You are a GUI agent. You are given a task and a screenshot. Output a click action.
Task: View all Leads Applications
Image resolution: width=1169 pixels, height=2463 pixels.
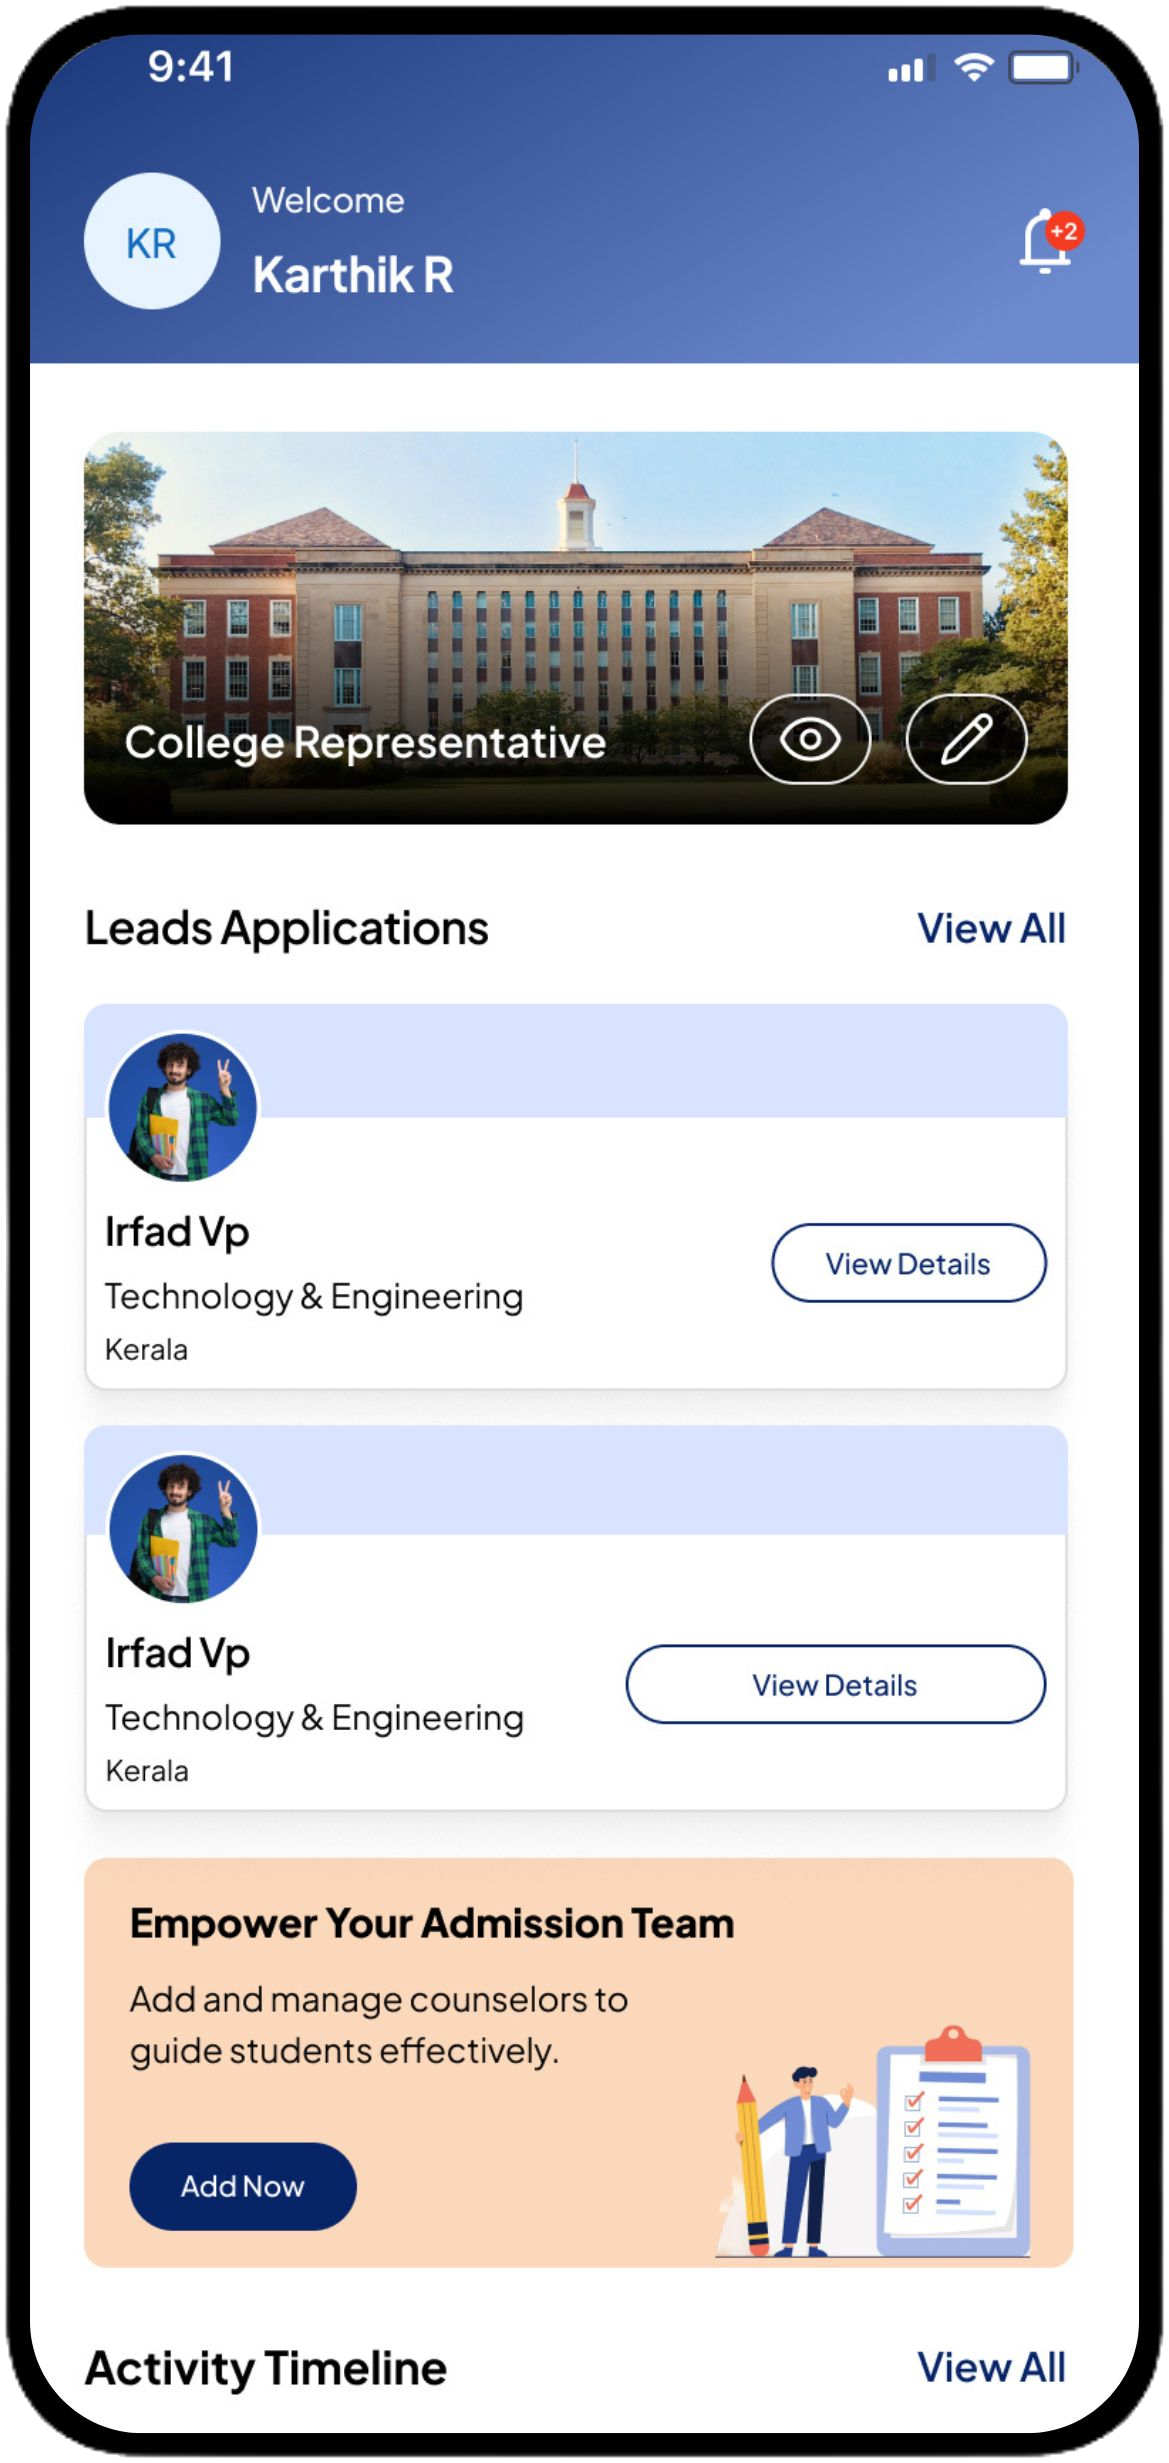pos(991,929)
